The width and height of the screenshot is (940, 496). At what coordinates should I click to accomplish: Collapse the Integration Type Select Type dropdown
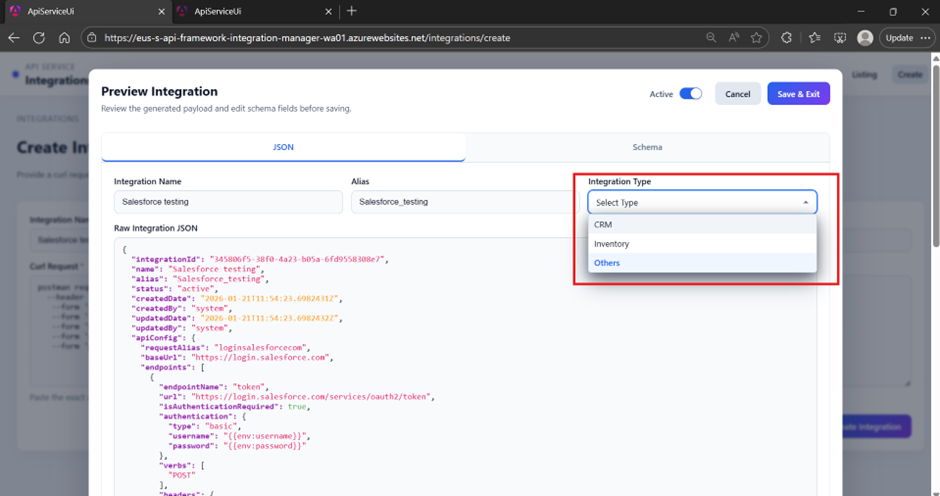click(702, 203)
